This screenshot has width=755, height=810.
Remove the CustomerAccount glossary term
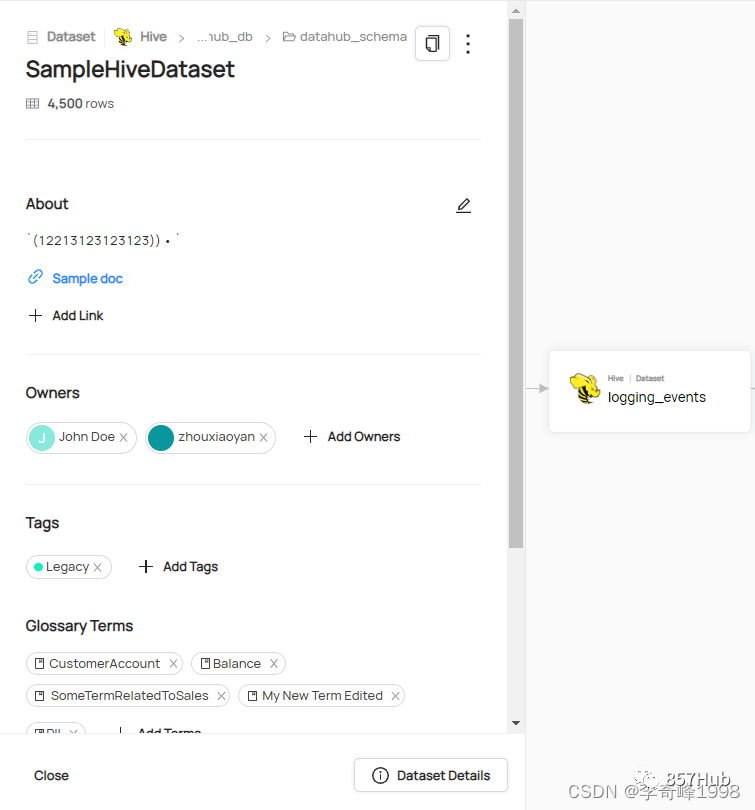[x=173, y=664]
